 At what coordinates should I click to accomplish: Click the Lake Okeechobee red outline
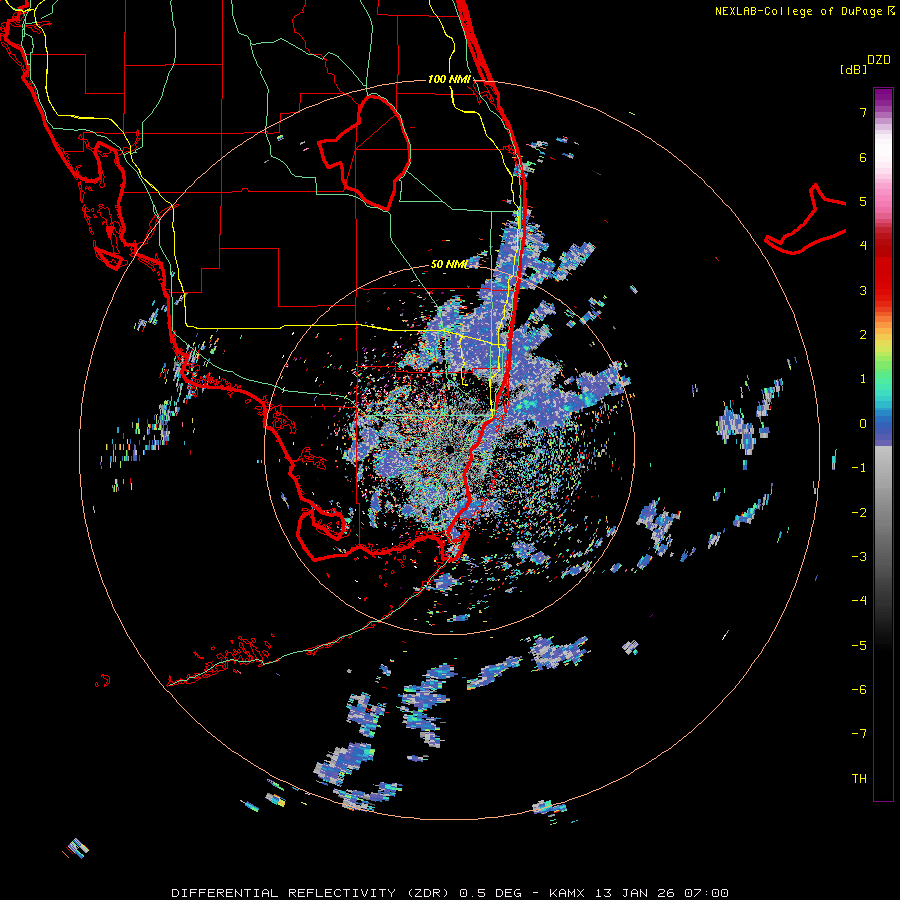click(x=364, y=152)
